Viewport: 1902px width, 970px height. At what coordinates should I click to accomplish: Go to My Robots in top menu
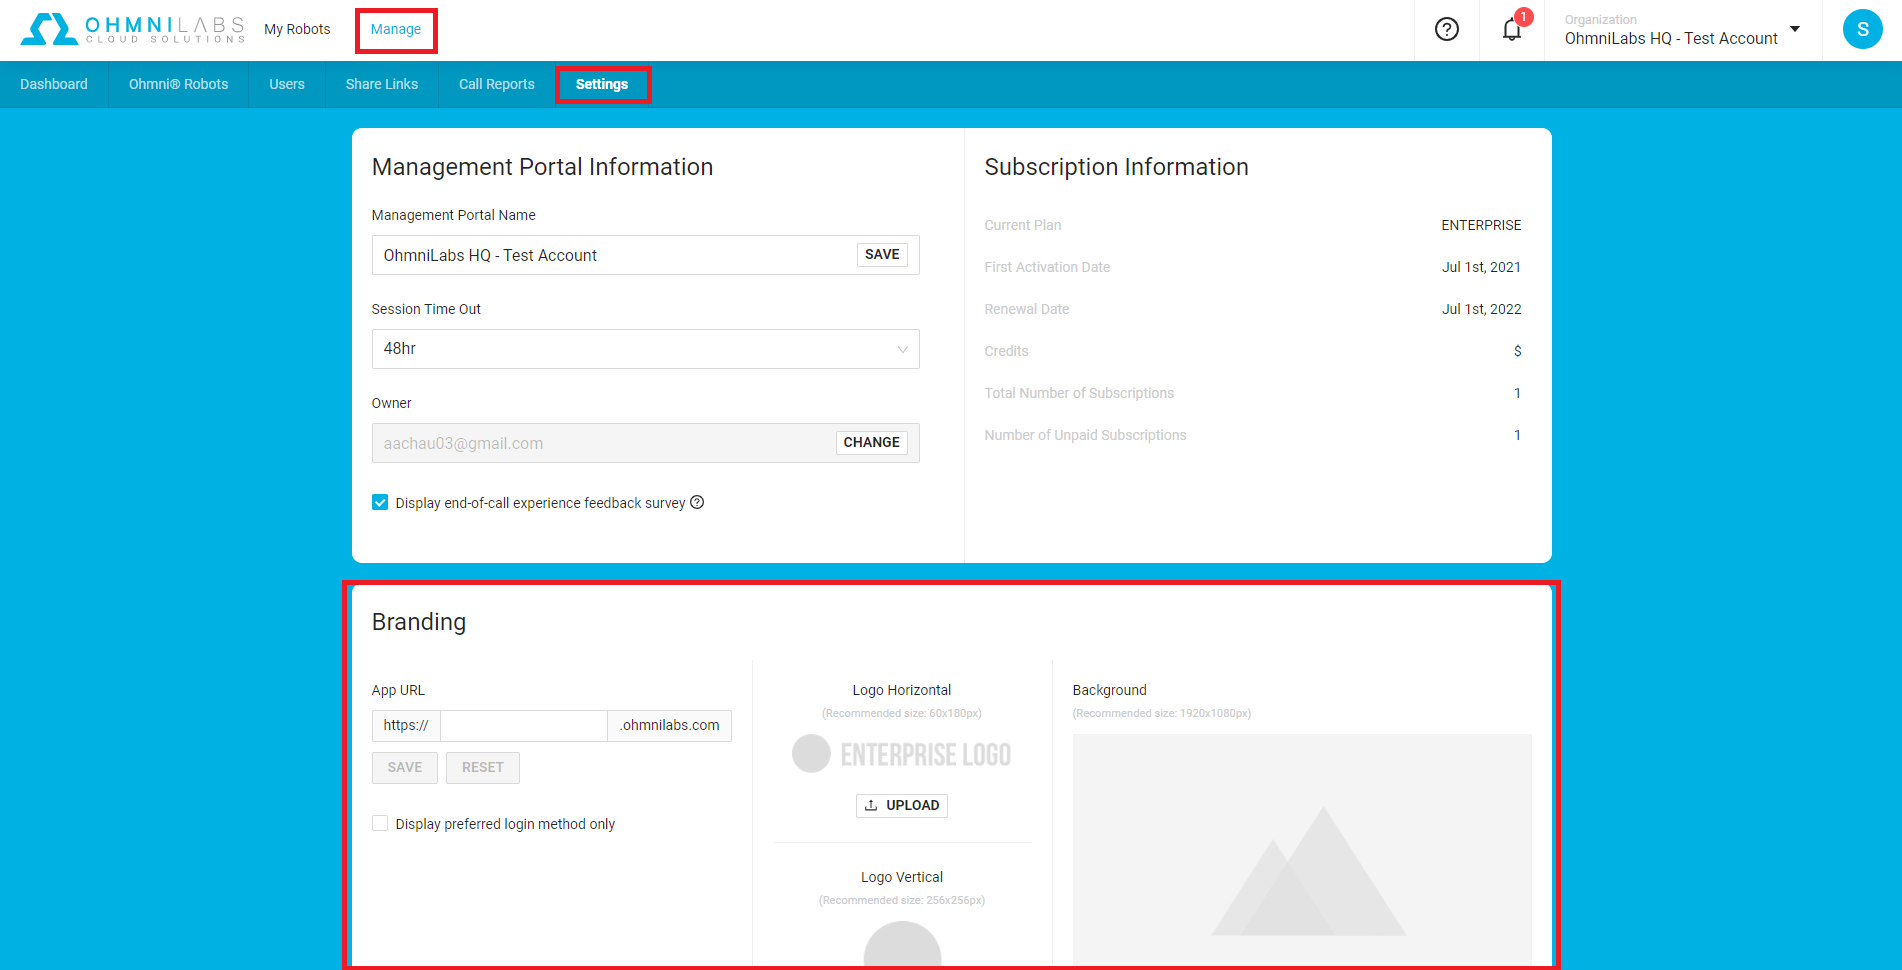[x=297, y=30]
